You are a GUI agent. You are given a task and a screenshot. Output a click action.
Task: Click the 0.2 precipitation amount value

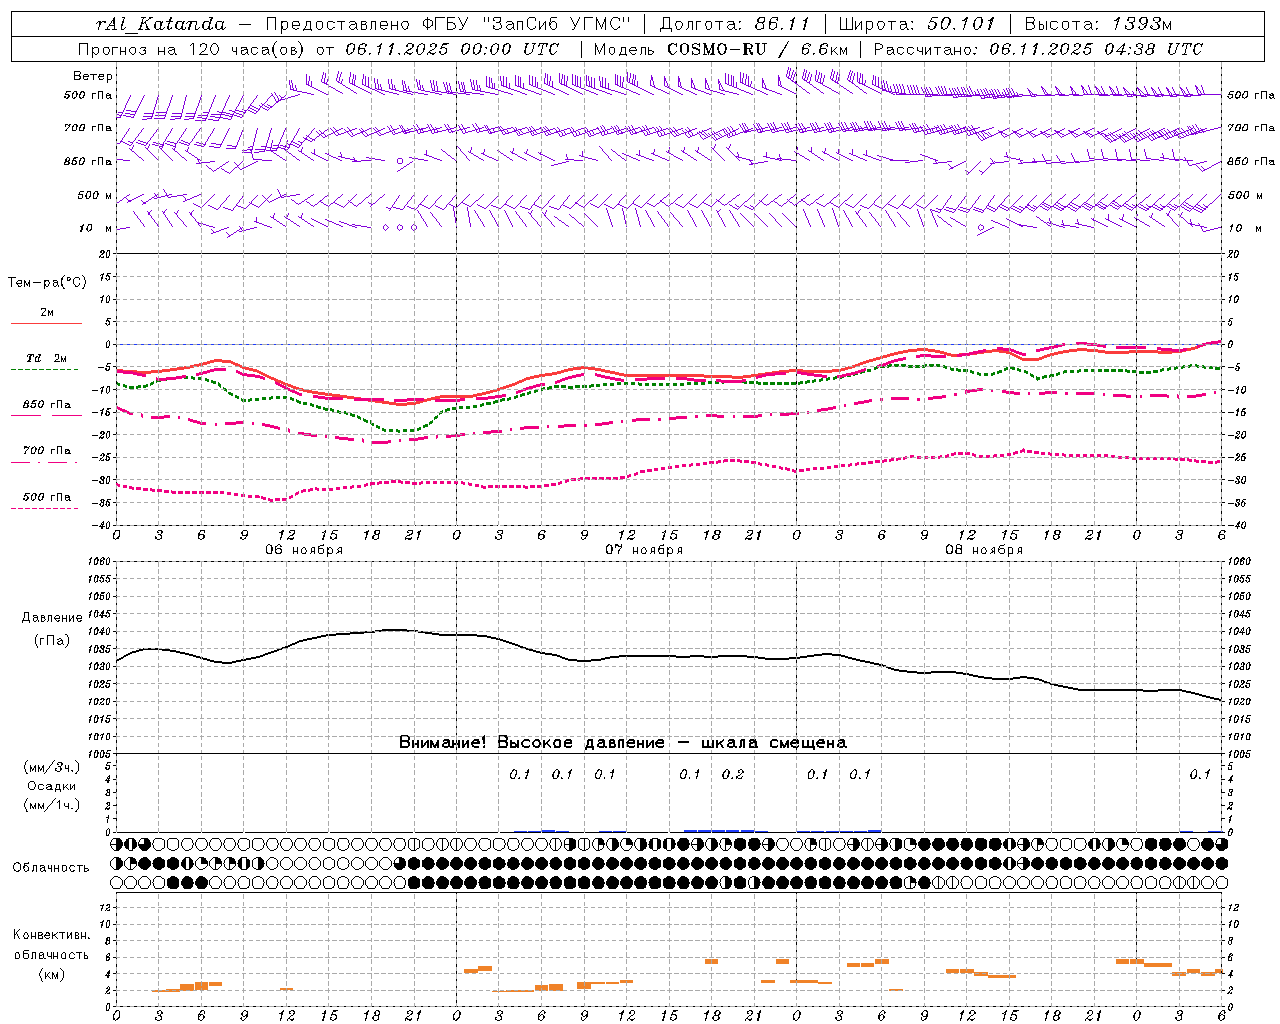click(733, 774)
